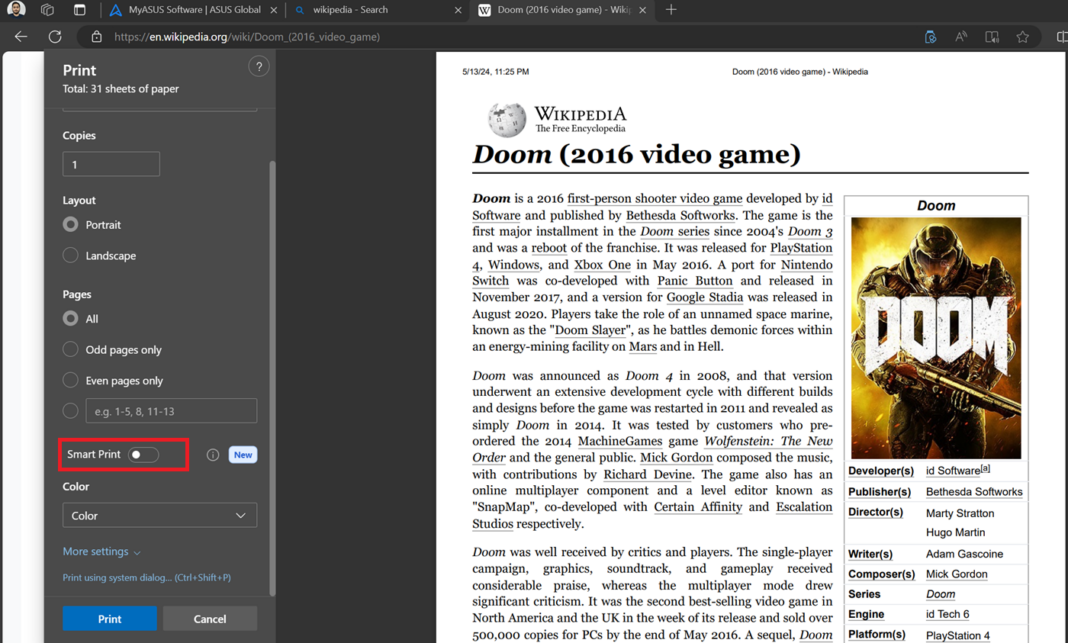
Task: Set Copies in the input field
Action: pyautogui.click(x=110, y=163)
